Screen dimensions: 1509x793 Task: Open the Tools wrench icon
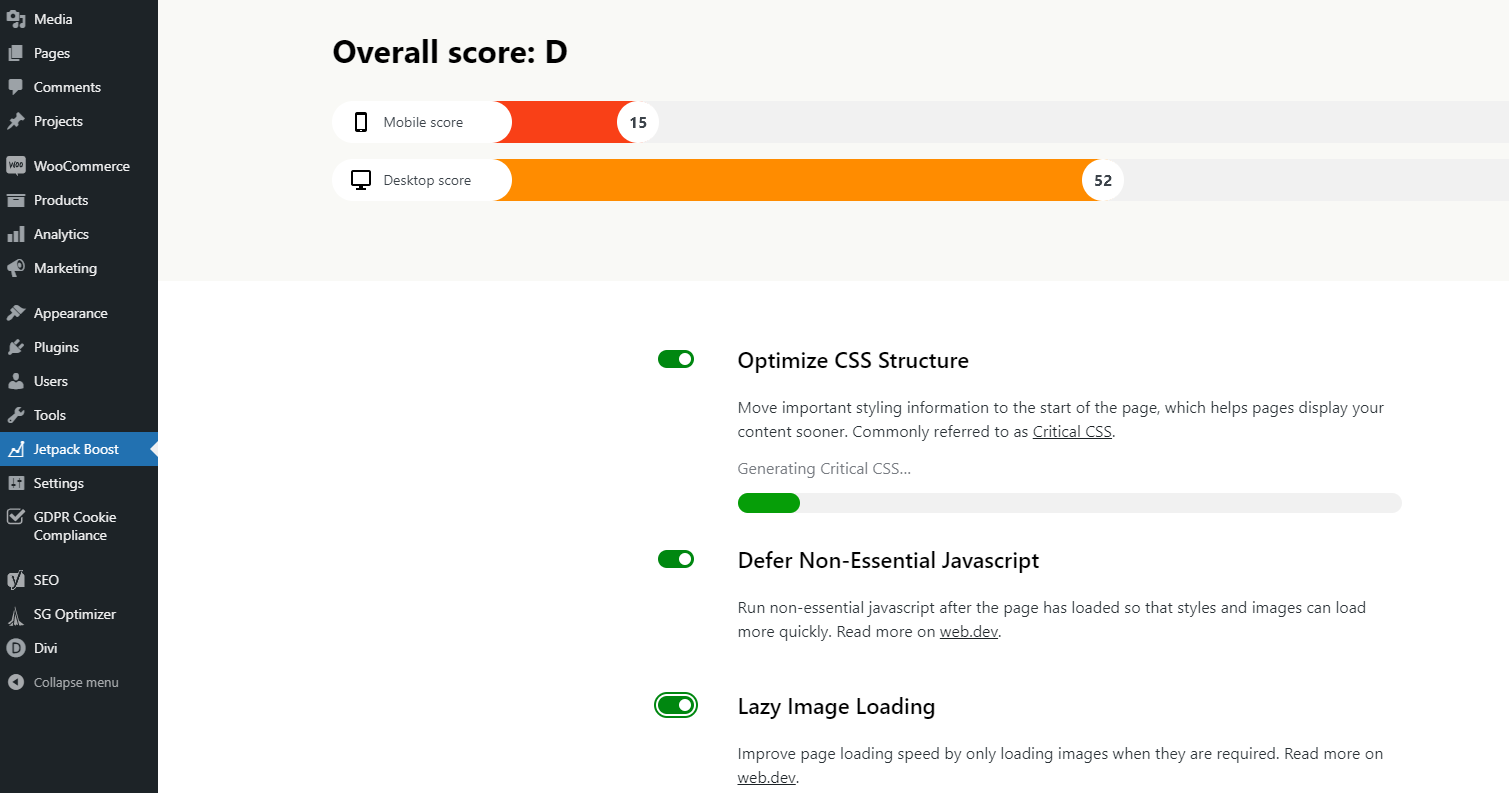point(15,415)
